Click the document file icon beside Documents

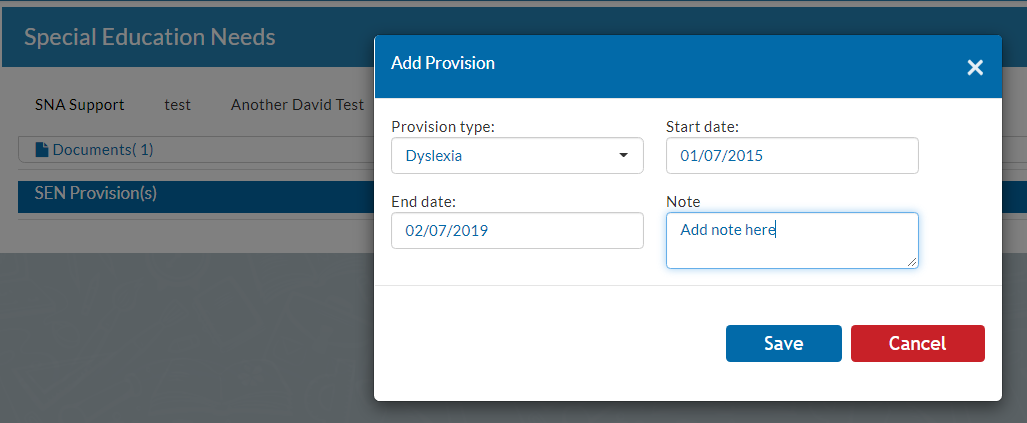click(42, 150)
